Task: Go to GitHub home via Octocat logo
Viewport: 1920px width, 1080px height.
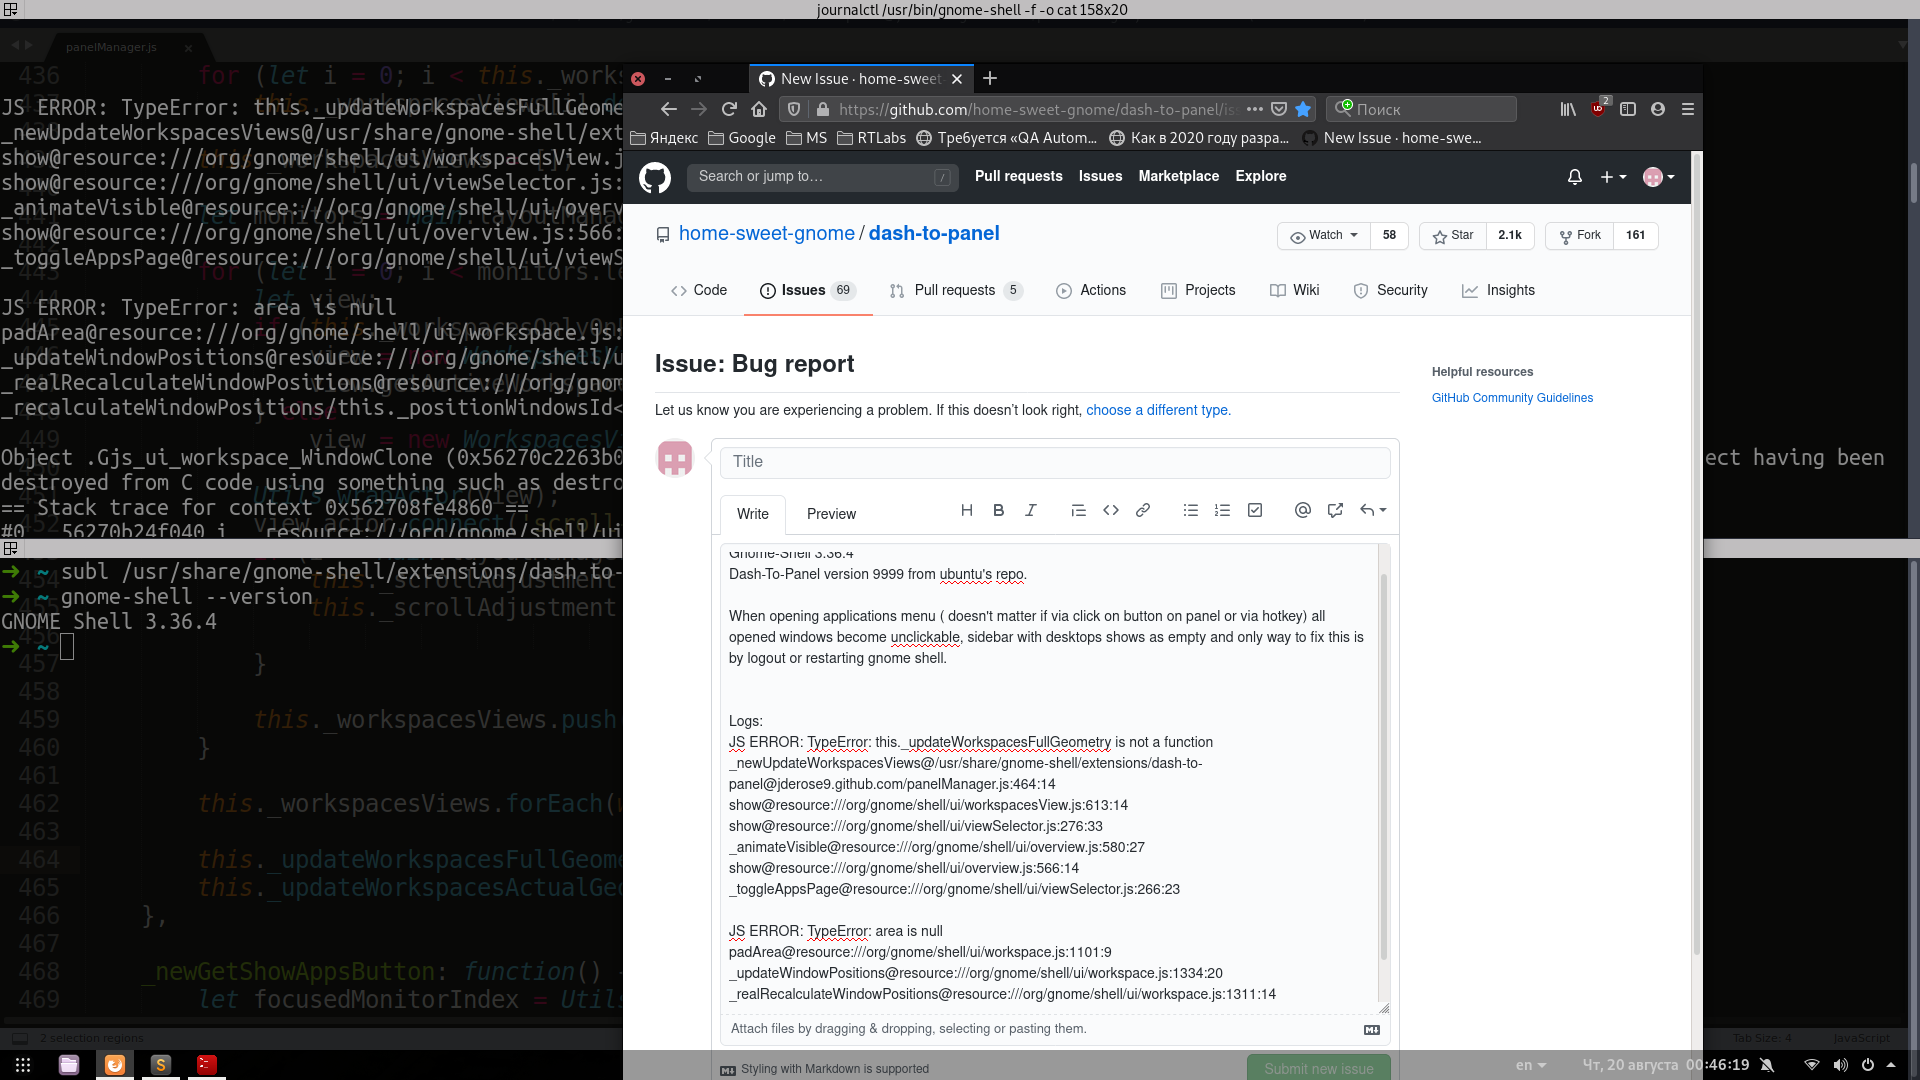Action: click(x=655, y=178)
